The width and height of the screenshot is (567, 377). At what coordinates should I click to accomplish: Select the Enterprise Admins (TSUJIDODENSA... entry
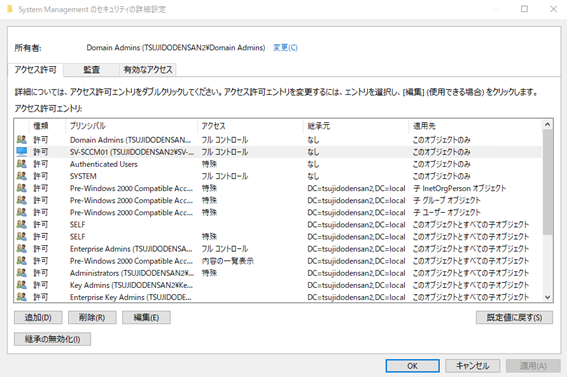click(131, 249)
